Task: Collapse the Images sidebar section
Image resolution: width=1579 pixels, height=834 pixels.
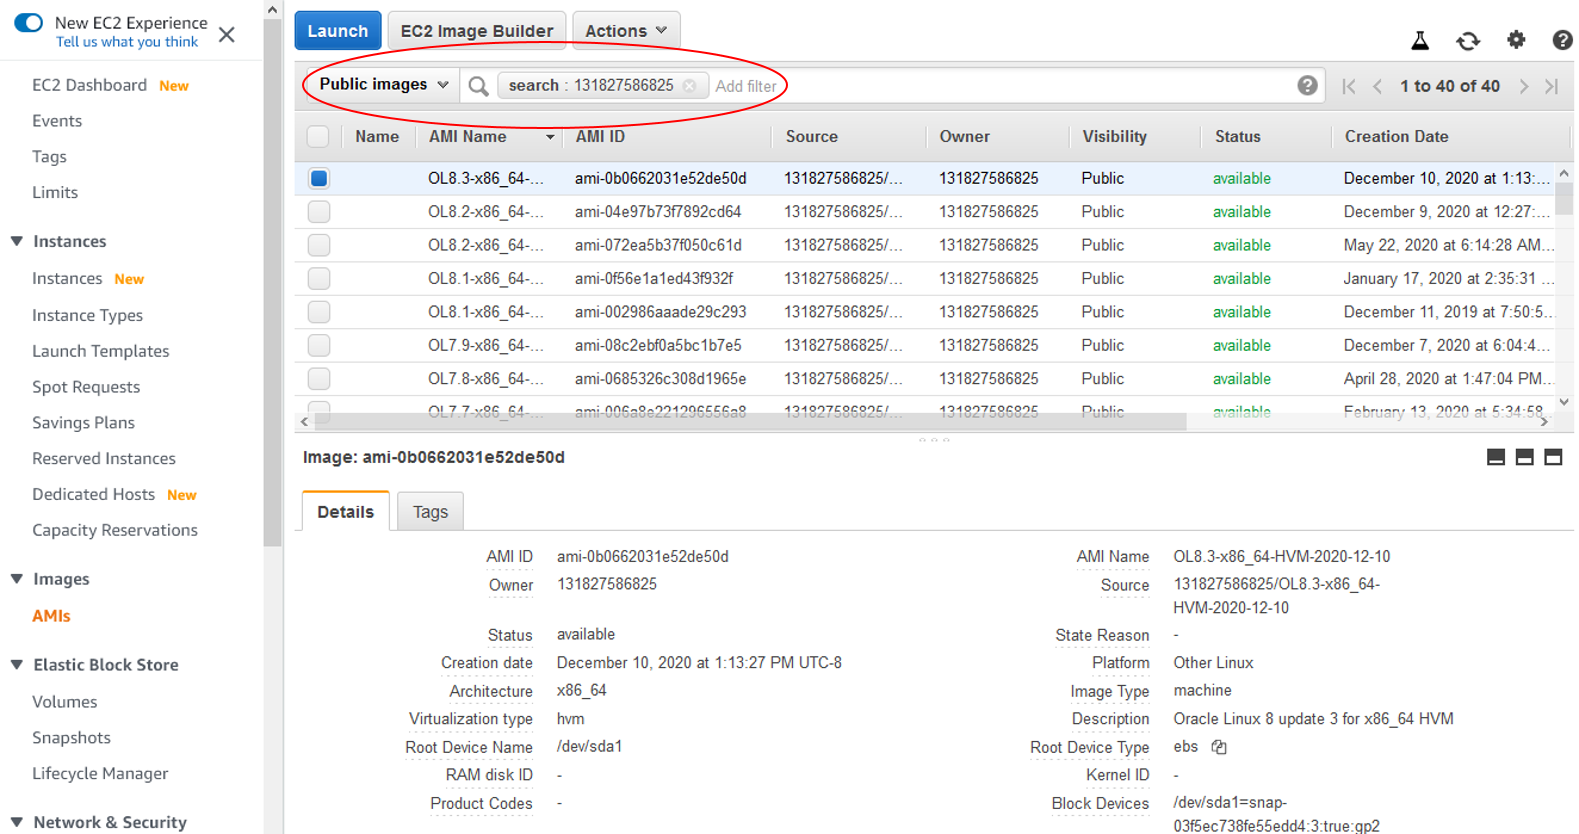Action: click(x=17, y=579)
